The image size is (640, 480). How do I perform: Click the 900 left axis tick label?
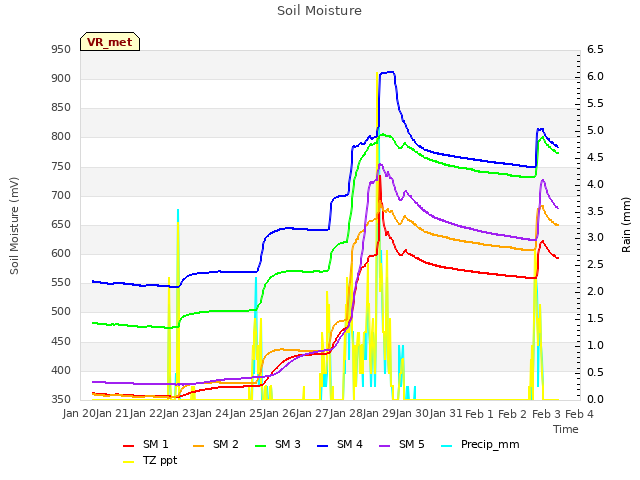coord(61,78)
